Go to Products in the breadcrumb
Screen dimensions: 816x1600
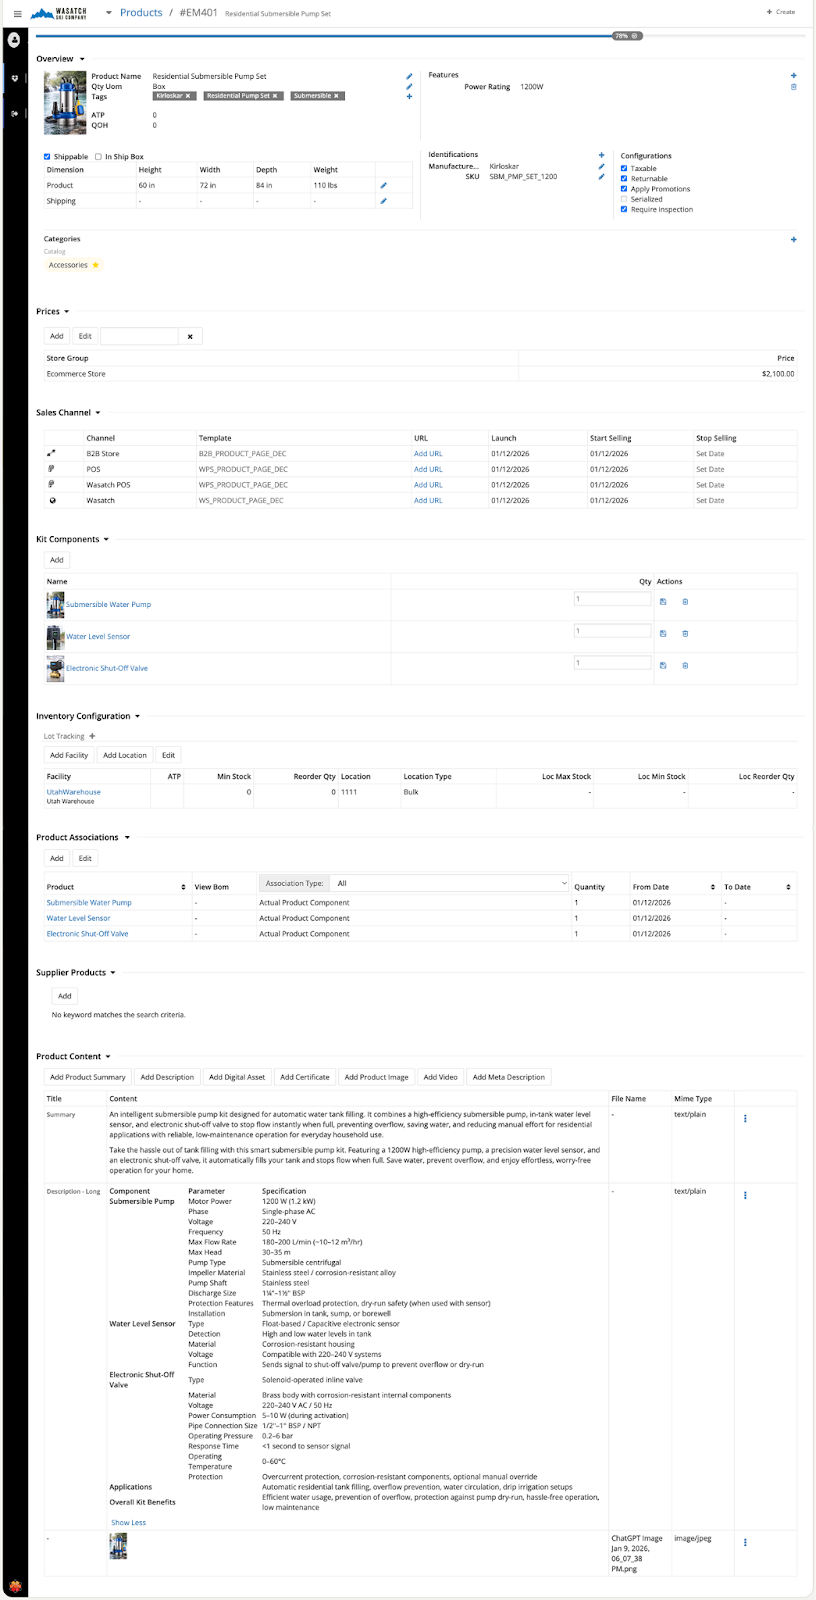point(141,13)
